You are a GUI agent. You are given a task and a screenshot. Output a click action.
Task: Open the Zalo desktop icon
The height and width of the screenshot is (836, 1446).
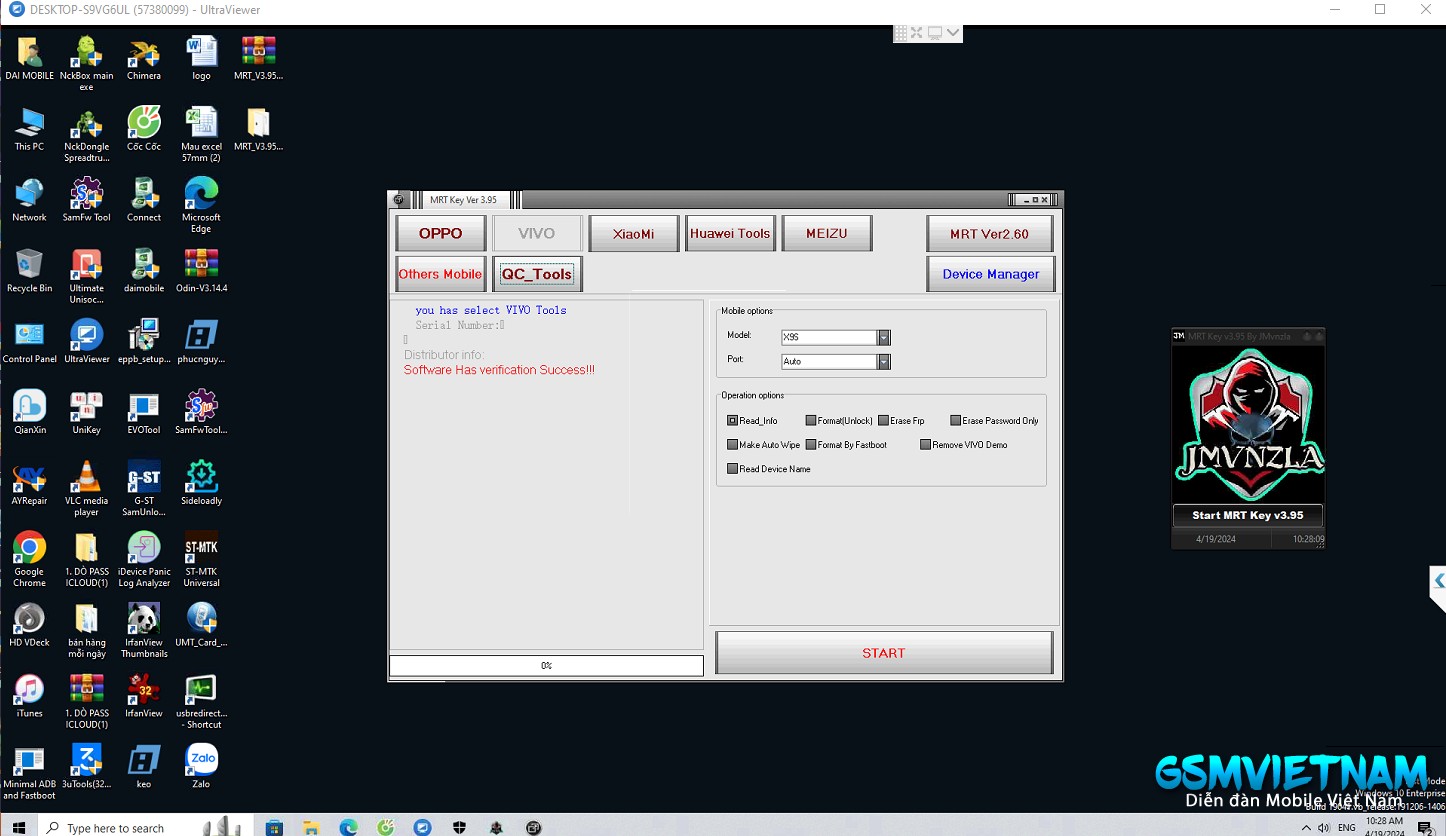(201, 768)
